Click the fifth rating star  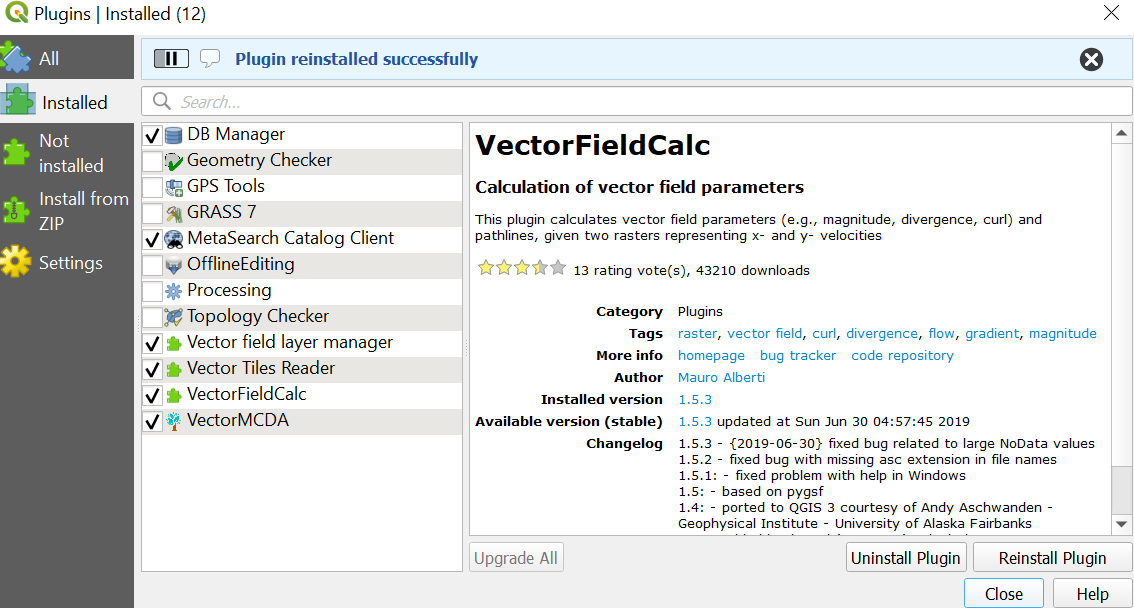pyautogui.click(x=557, y=269)
